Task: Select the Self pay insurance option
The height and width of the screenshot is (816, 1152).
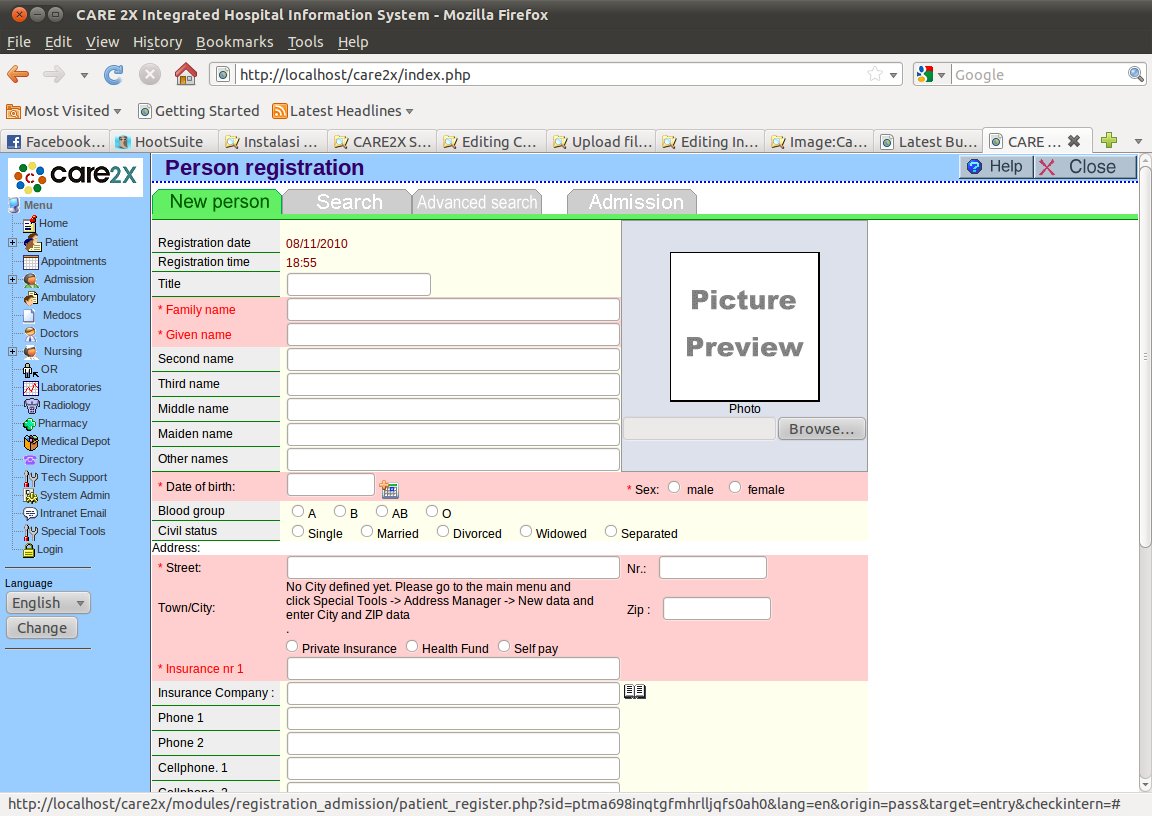Action: coord(504,647)
